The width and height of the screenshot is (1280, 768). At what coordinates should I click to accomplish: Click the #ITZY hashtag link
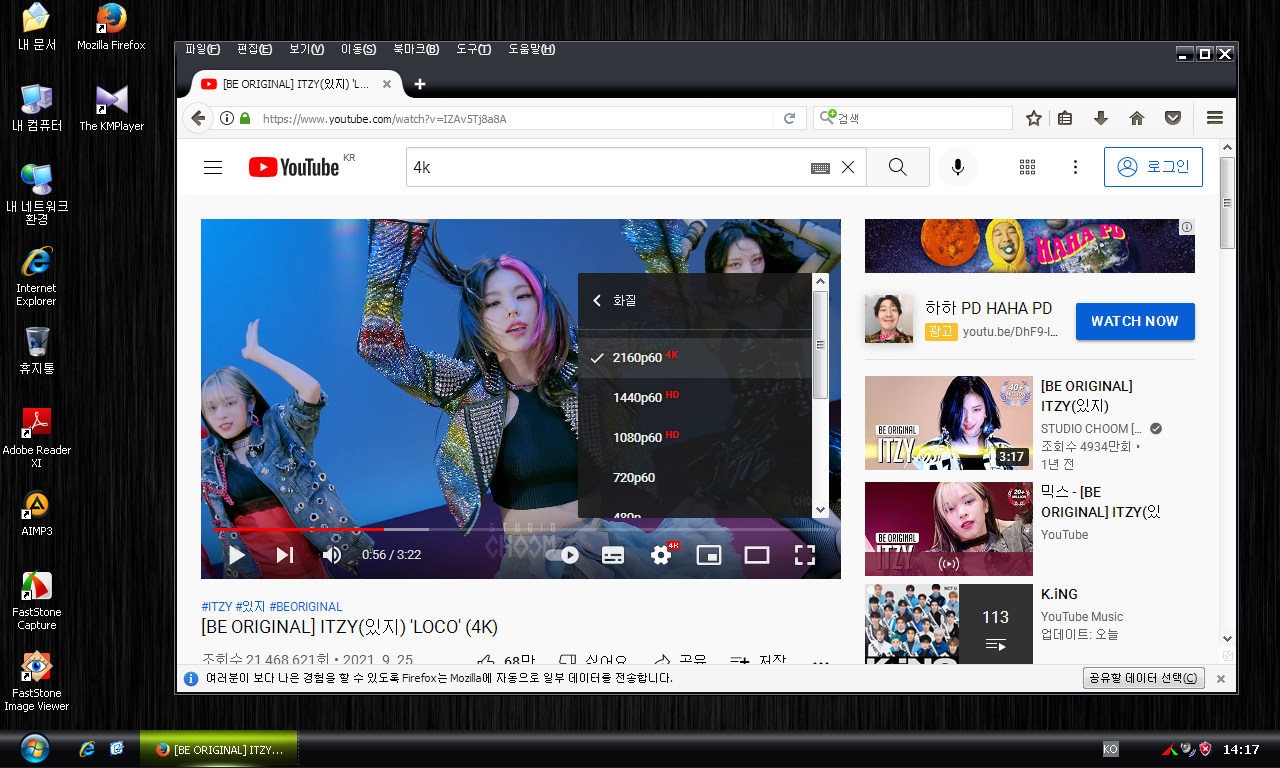[216, 607]
